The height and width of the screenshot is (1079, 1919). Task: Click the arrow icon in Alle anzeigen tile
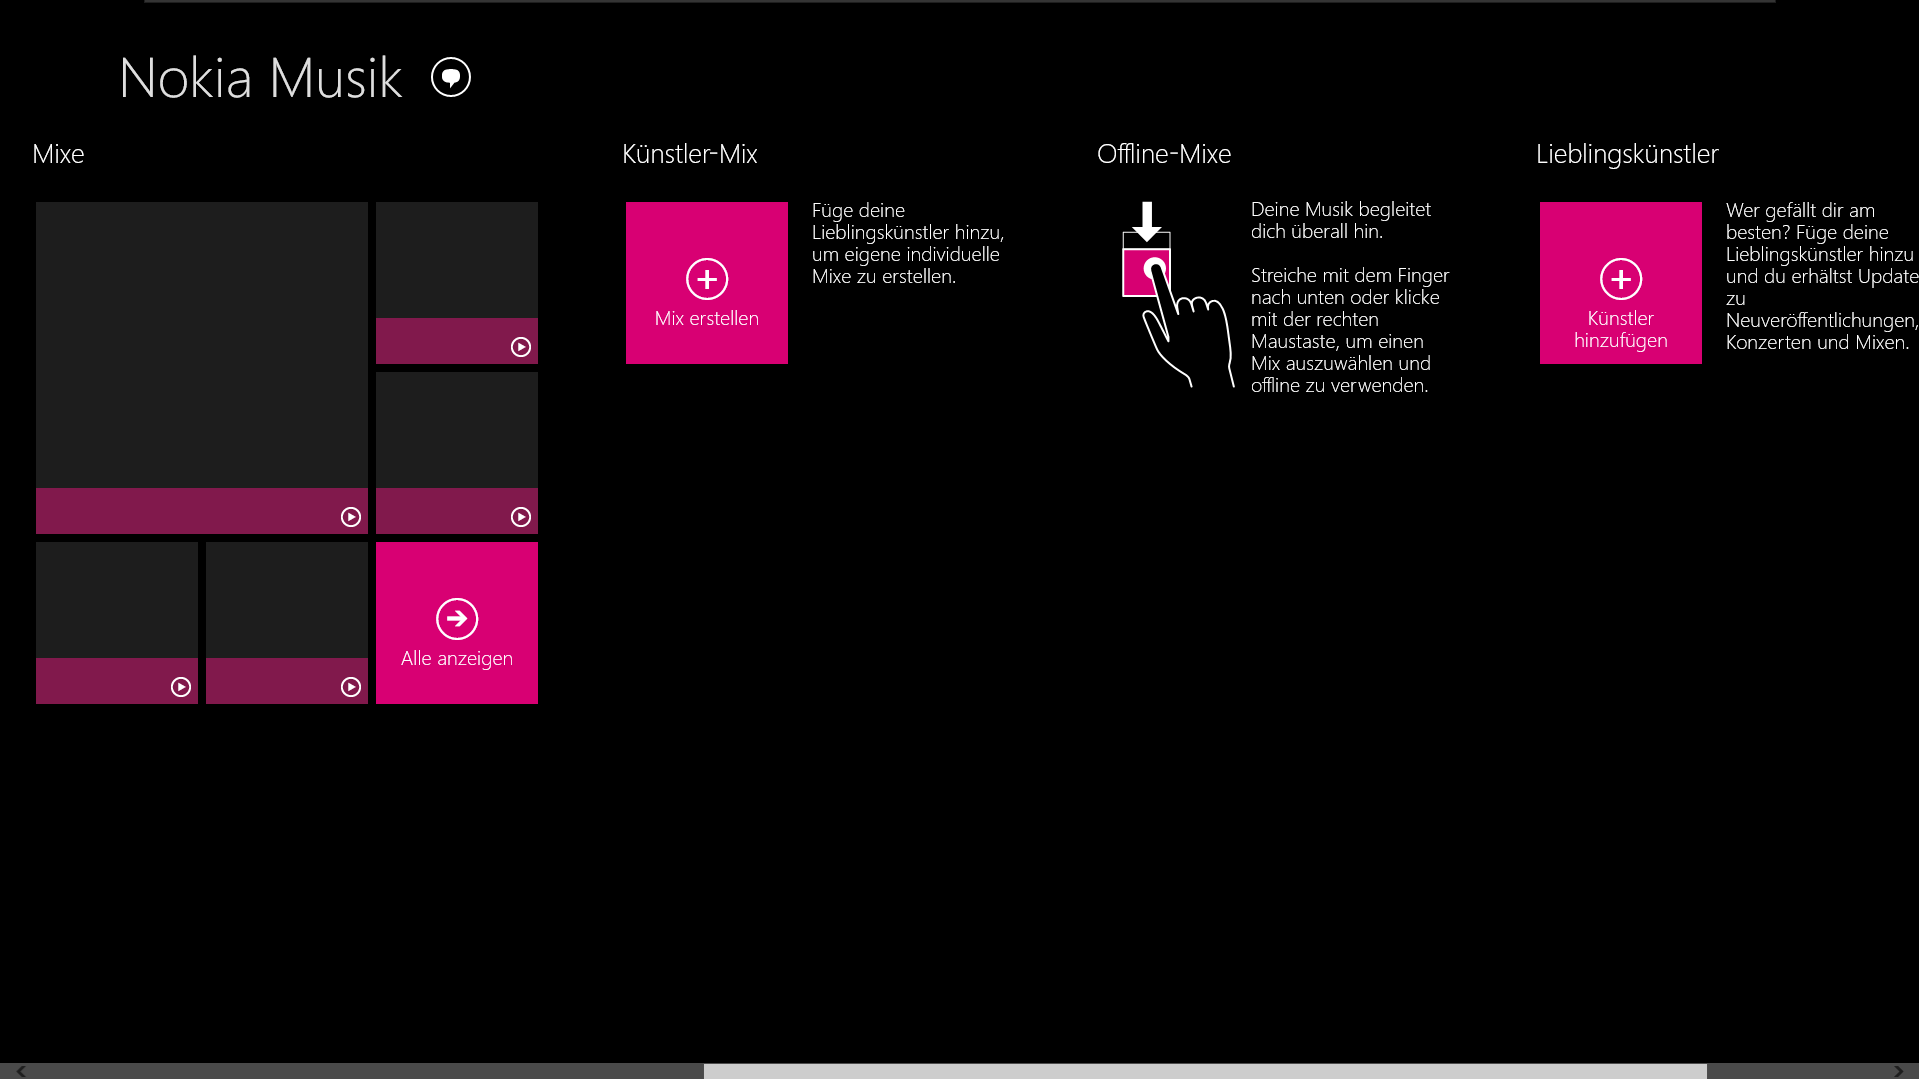457,619
